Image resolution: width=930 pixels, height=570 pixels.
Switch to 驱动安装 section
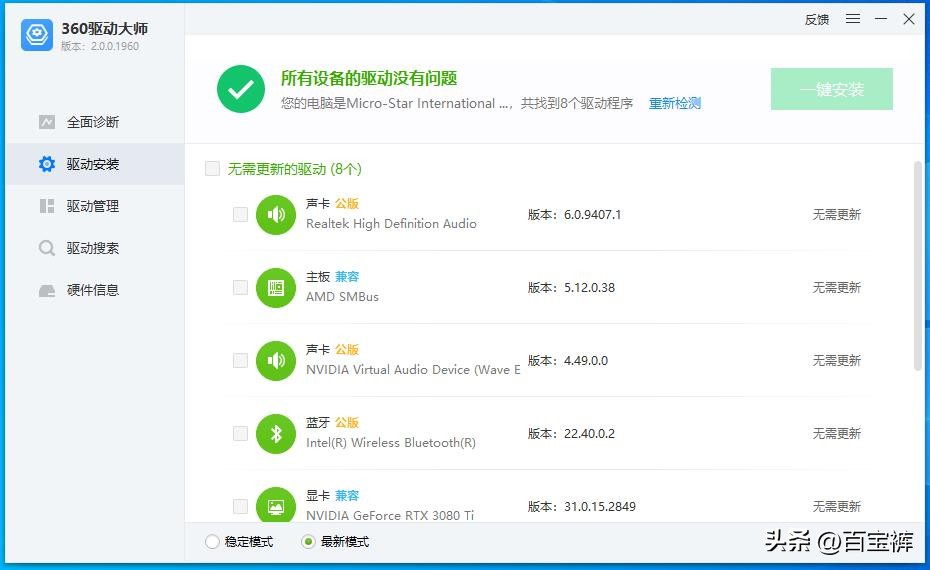[95, 164]
